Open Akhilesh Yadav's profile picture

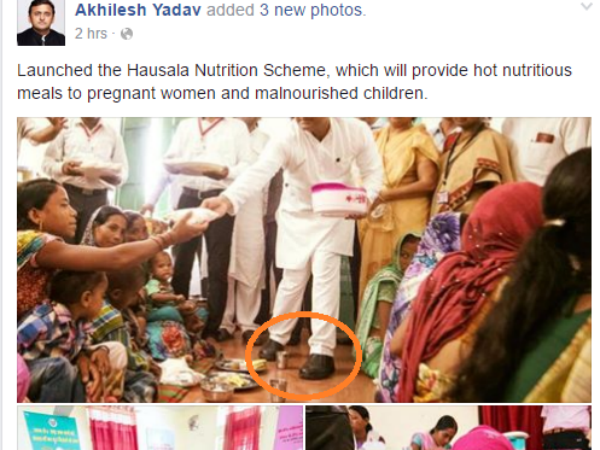point(41,23)
